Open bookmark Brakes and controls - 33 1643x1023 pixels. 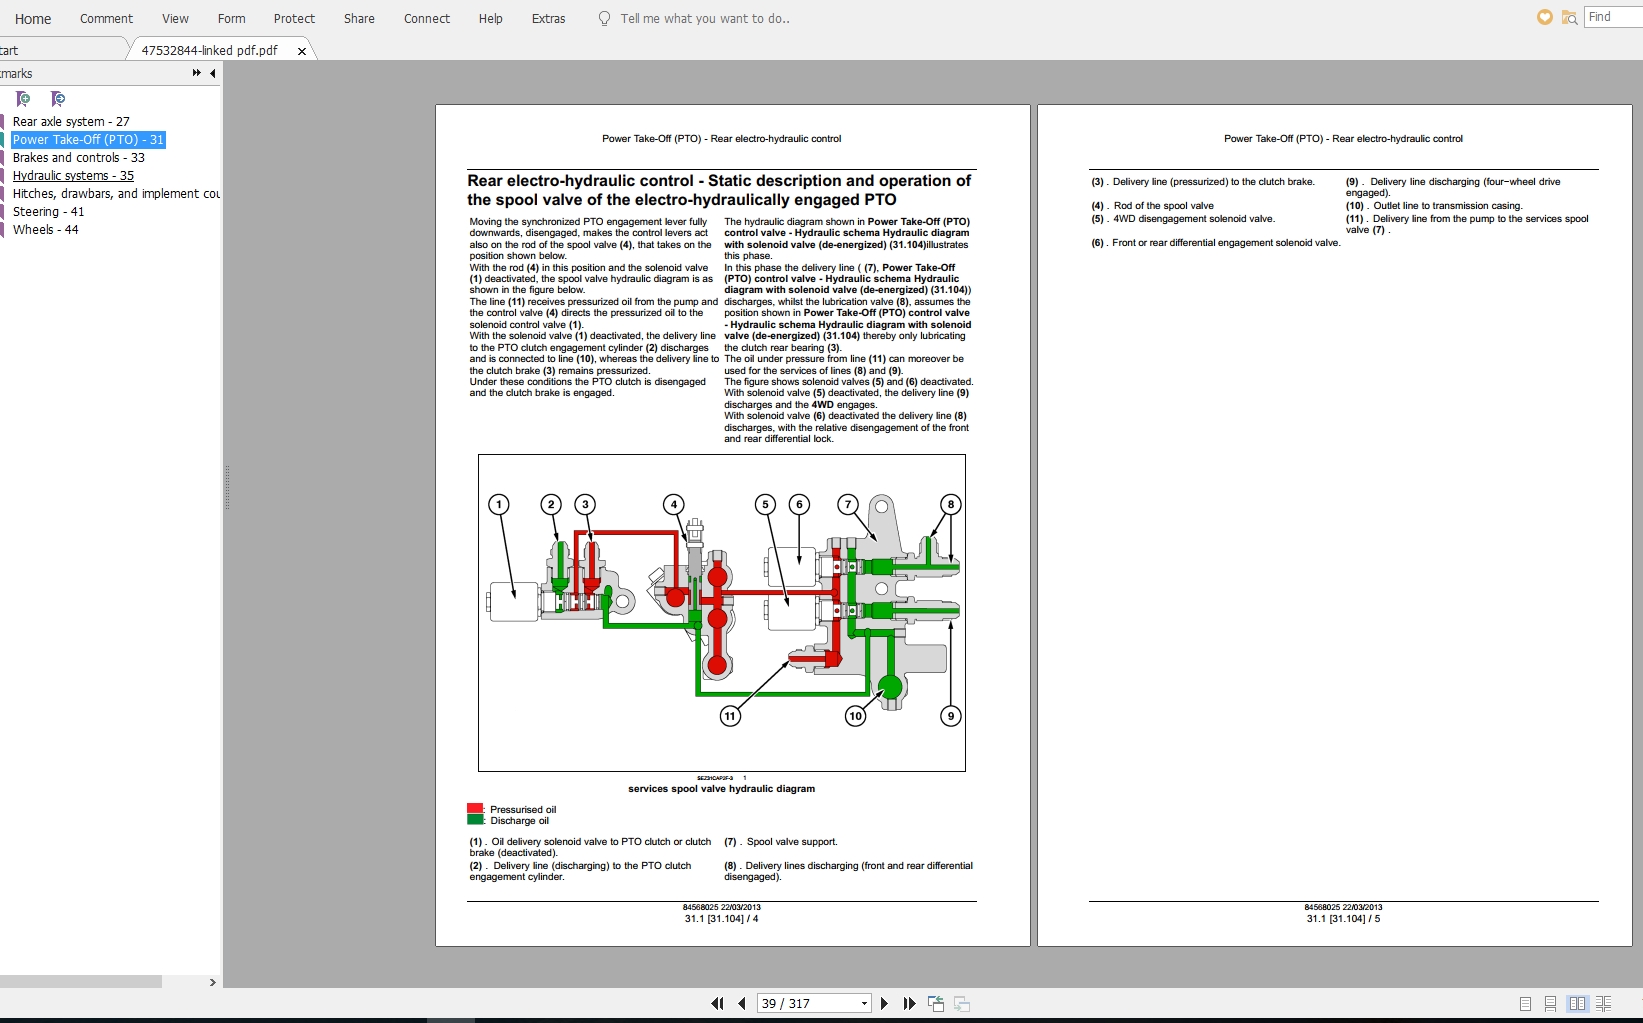[79, 157]
